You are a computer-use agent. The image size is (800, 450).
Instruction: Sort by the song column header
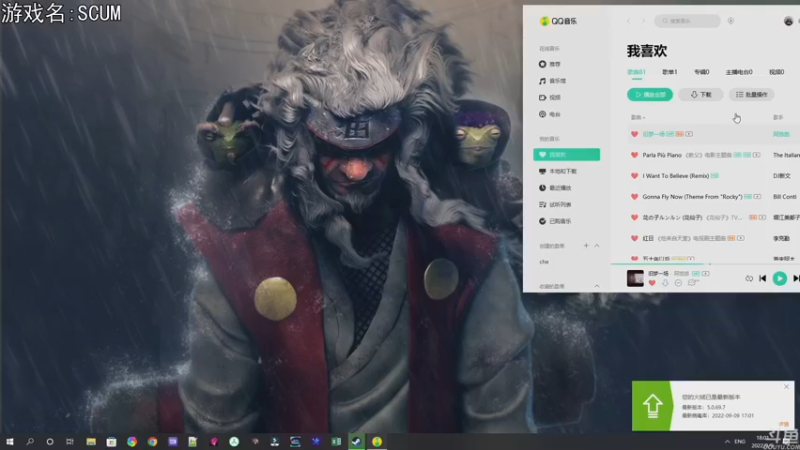click(x=638, y=117)
